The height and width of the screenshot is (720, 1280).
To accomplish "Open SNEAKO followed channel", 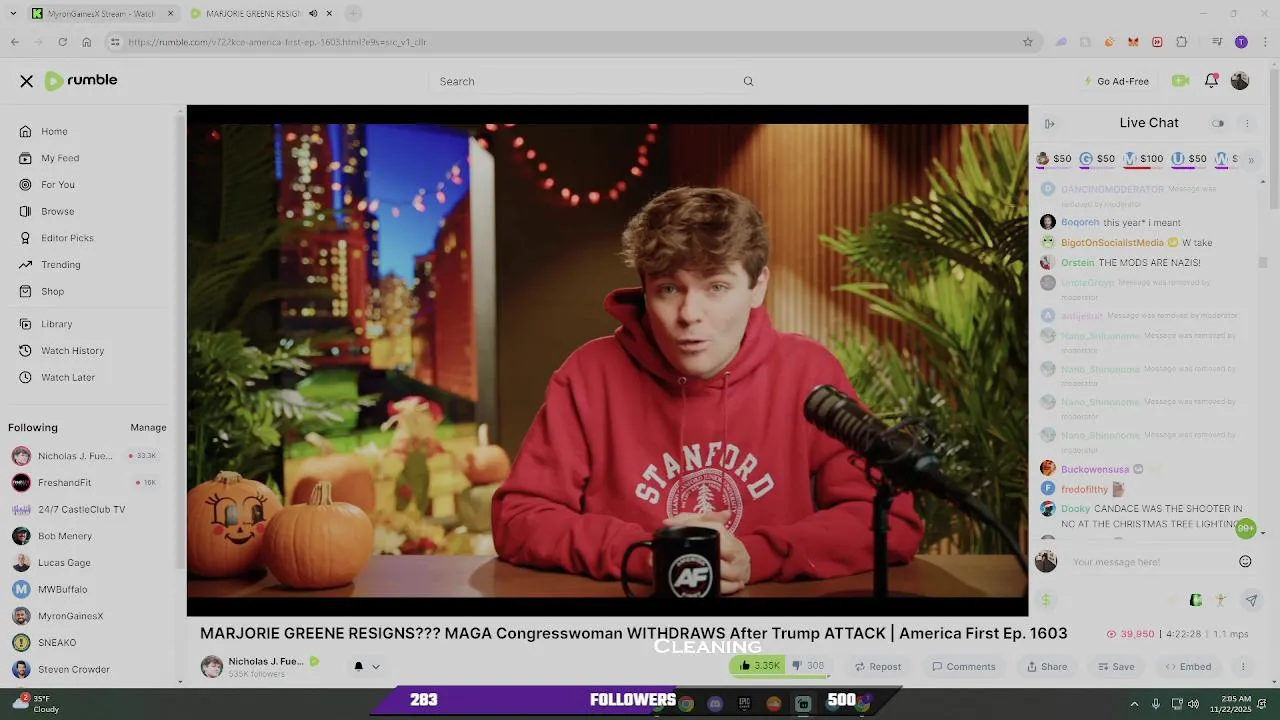I will coord(45,643).
